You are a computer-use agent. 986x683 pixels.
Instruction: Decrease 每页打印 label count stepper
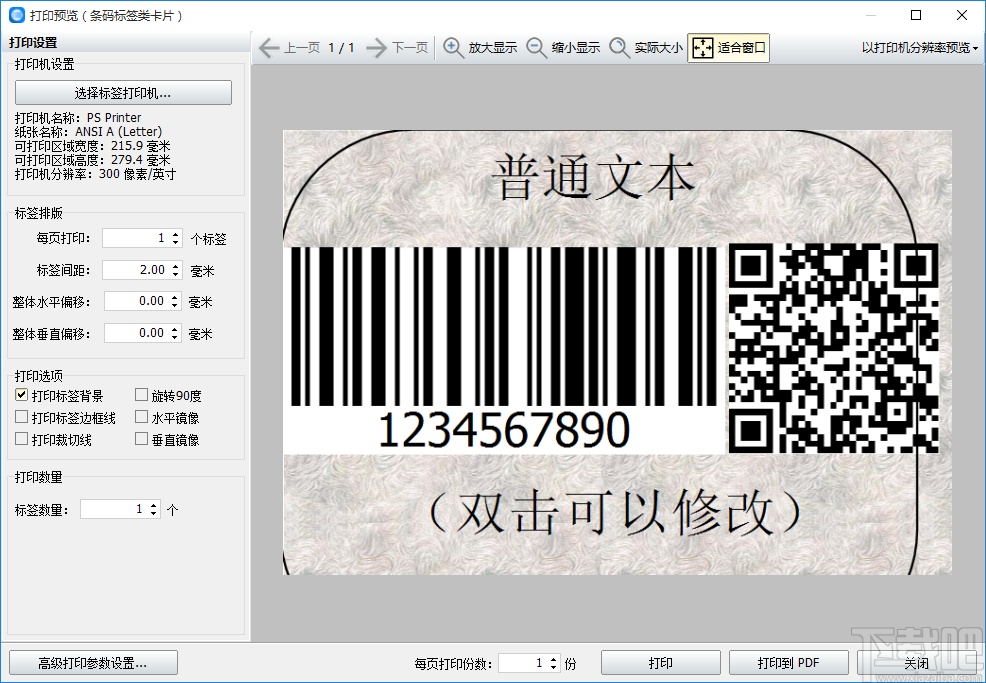point(175,242)
